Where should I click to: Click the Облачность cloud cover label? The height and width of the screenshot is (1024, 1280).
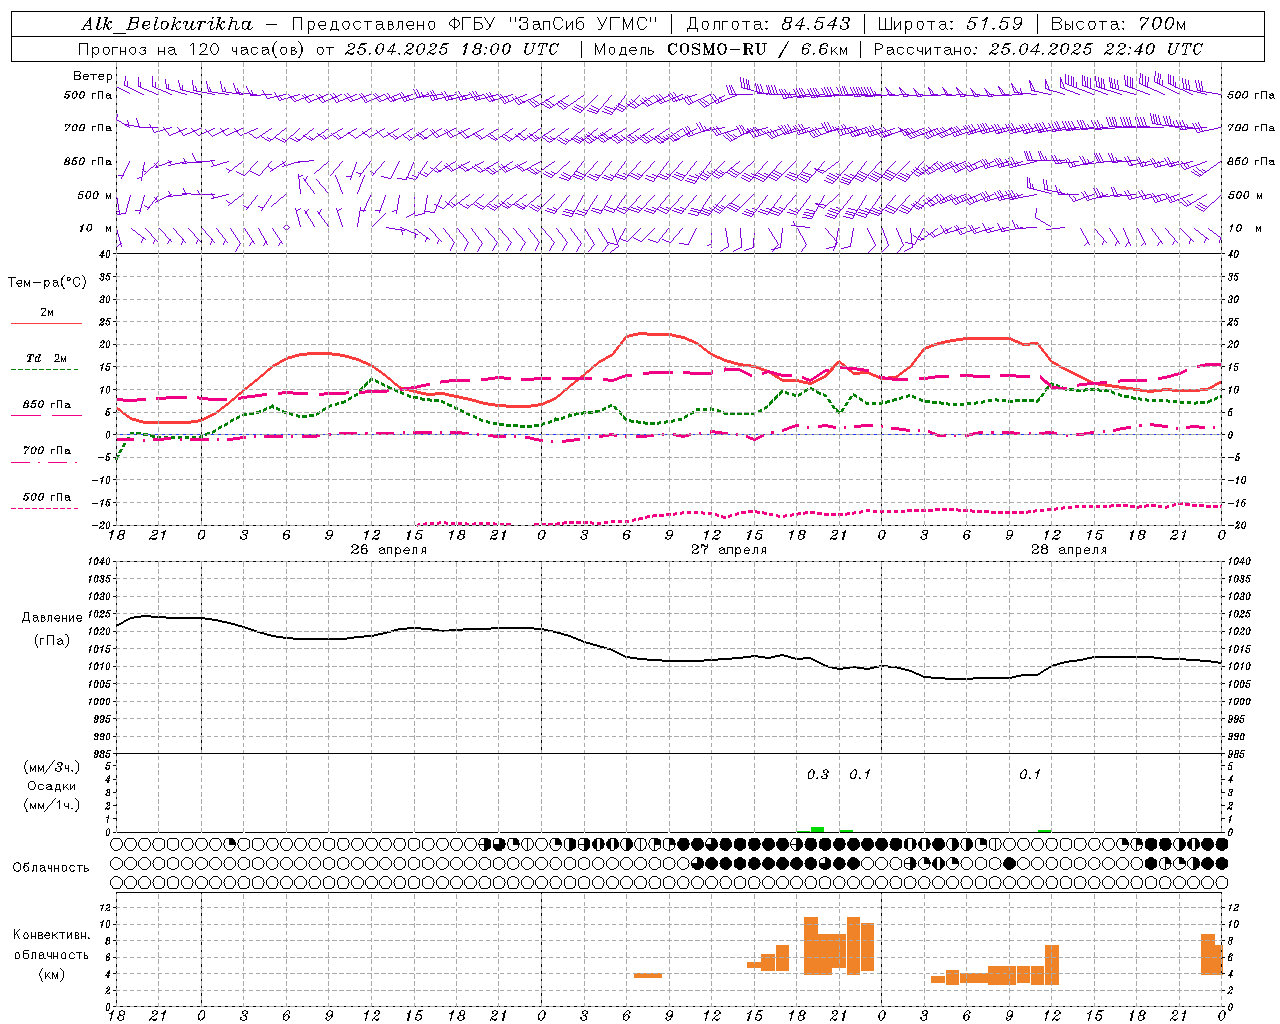[51, 867]
